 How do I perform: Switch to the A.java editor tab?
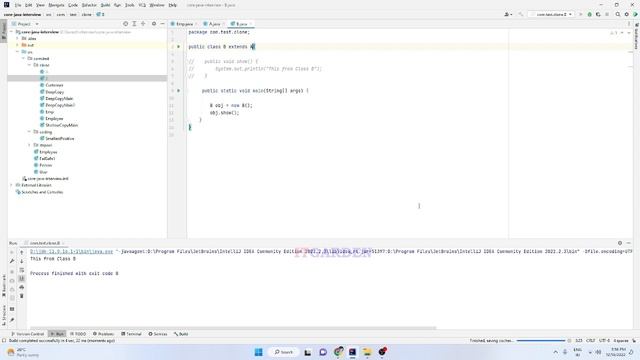coord(214,24)
